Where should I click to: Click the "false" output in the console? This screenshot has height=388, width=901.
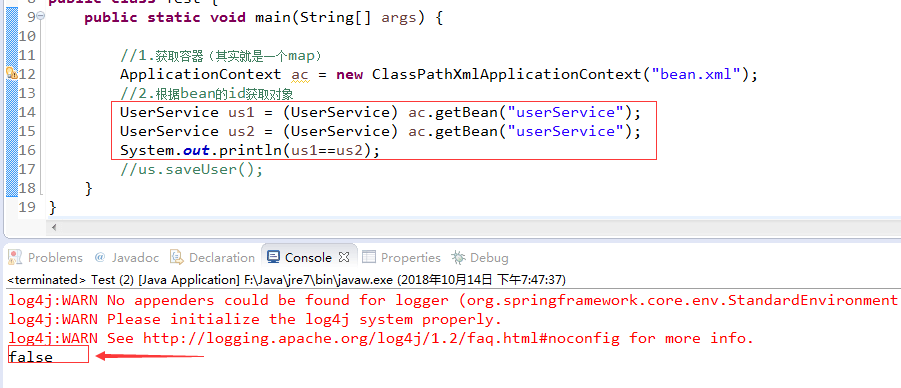tap(30, 357)
